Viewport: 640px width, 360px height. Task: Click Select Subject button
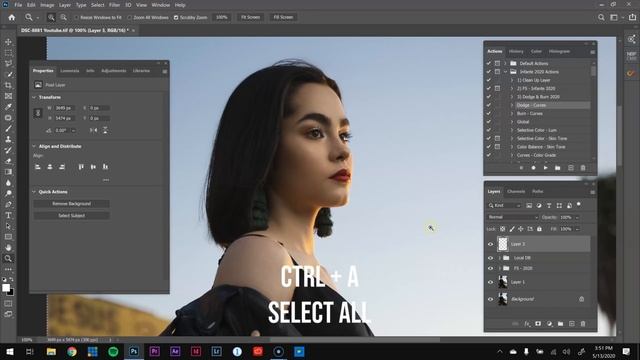coord(71,216)
